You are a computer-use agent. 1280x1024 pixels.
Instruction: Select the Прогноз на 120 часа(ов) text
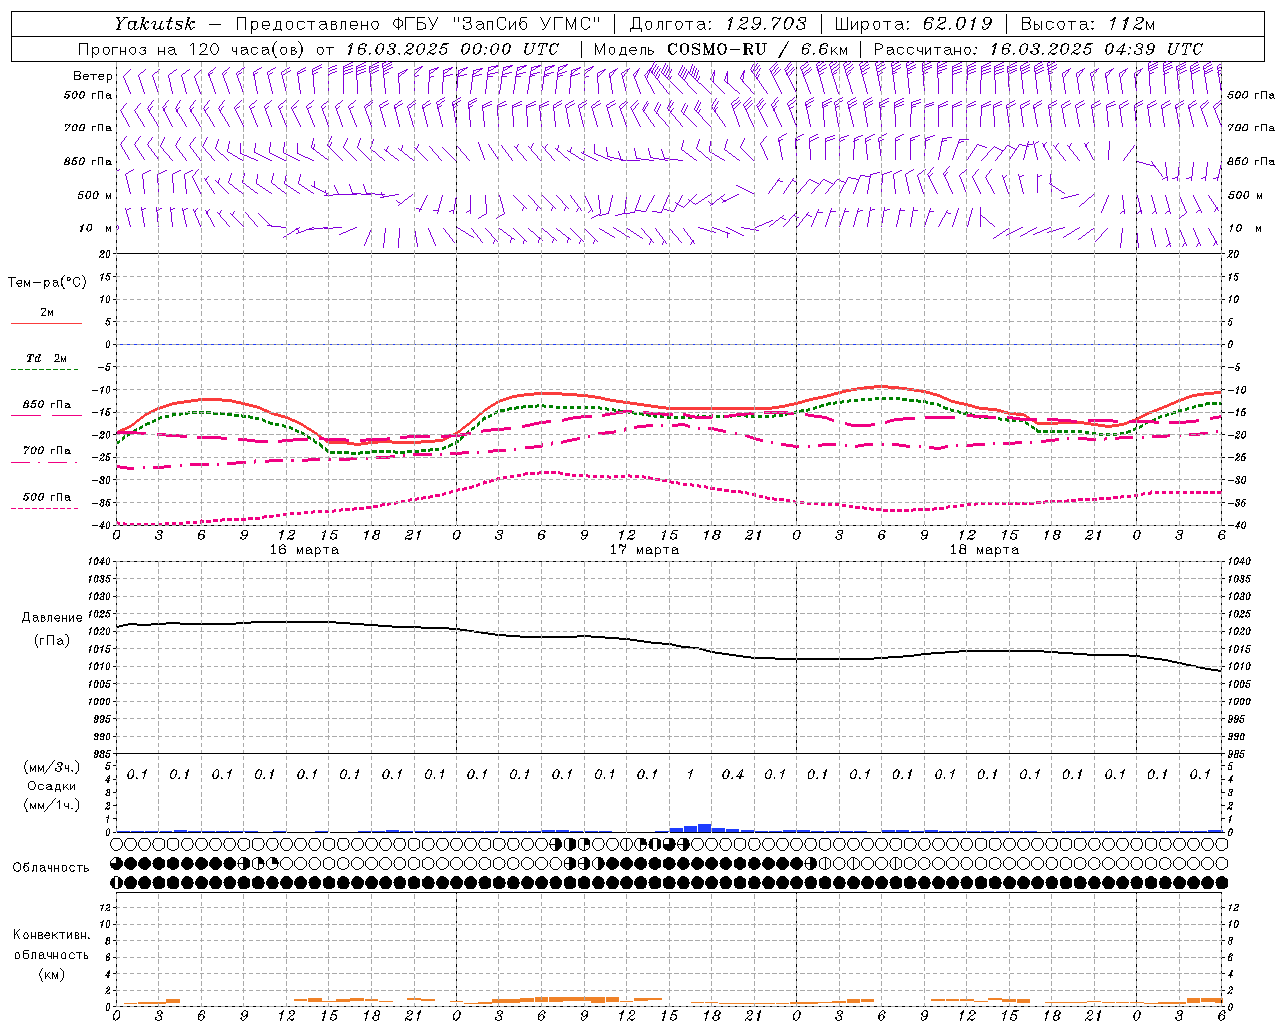(x=192, y=49)
